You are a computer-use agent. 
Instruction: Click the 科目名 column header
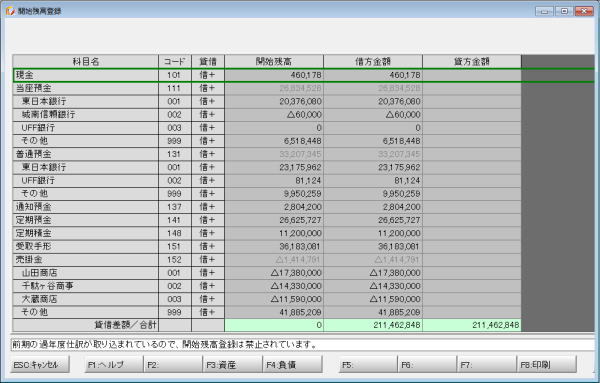(x=85, y=62)
